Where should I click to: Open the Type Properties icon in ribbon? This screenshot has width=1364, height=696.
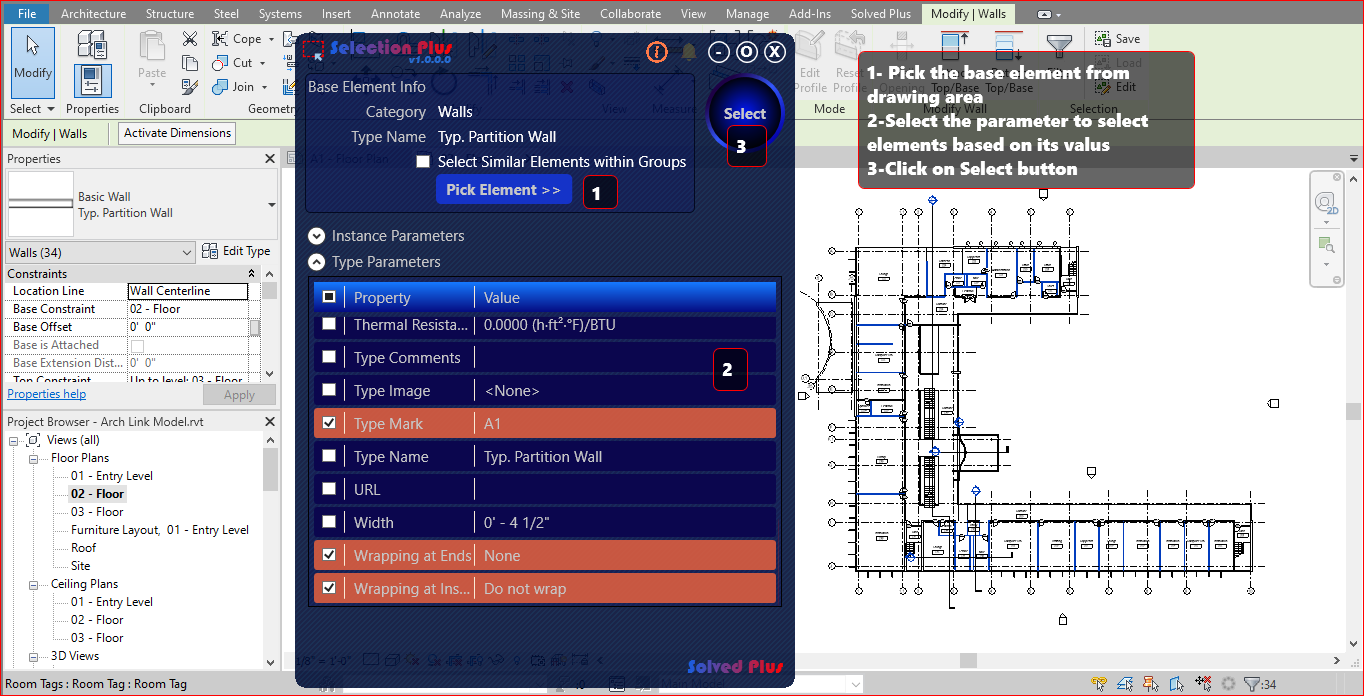pos(92,44)
